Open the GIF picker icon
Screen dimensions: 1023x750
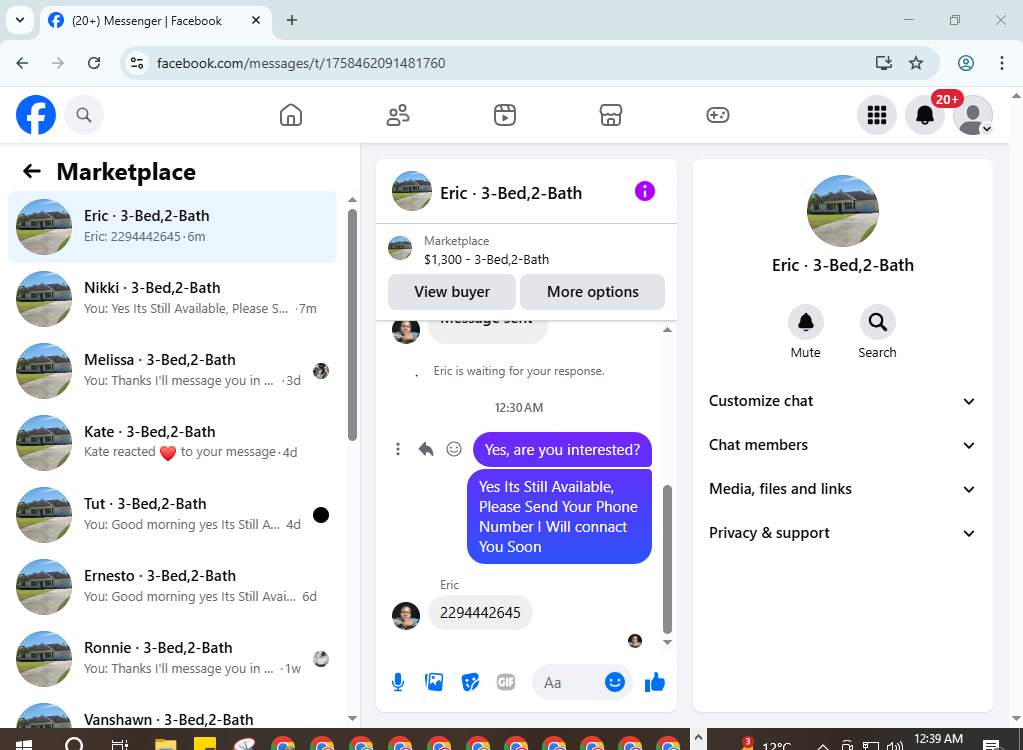point(506,682)
